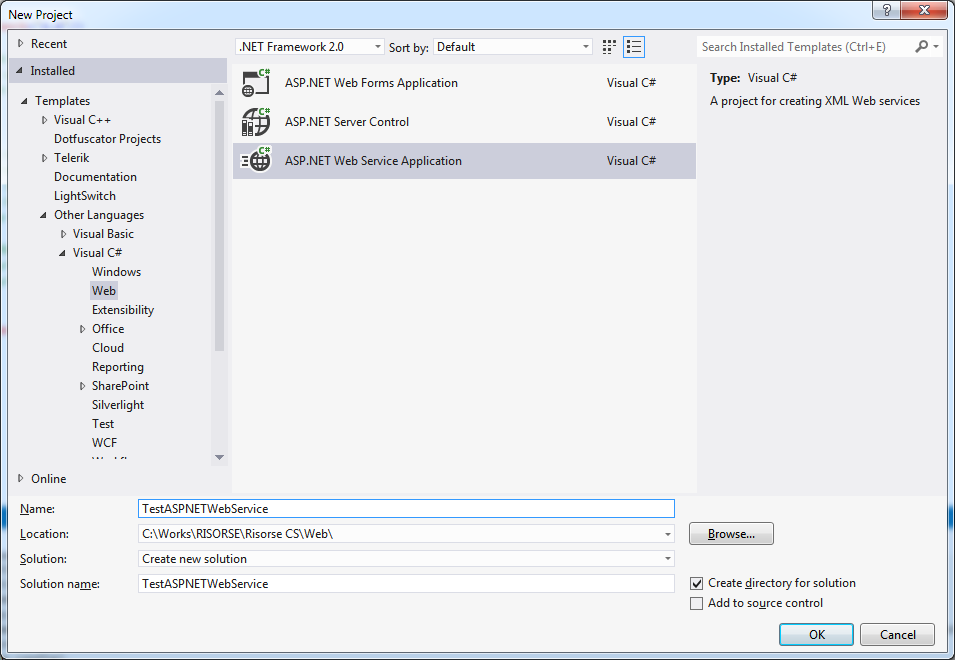Expand the Visual Basic node
Screen dimensions: 955x660
(63, 234)
